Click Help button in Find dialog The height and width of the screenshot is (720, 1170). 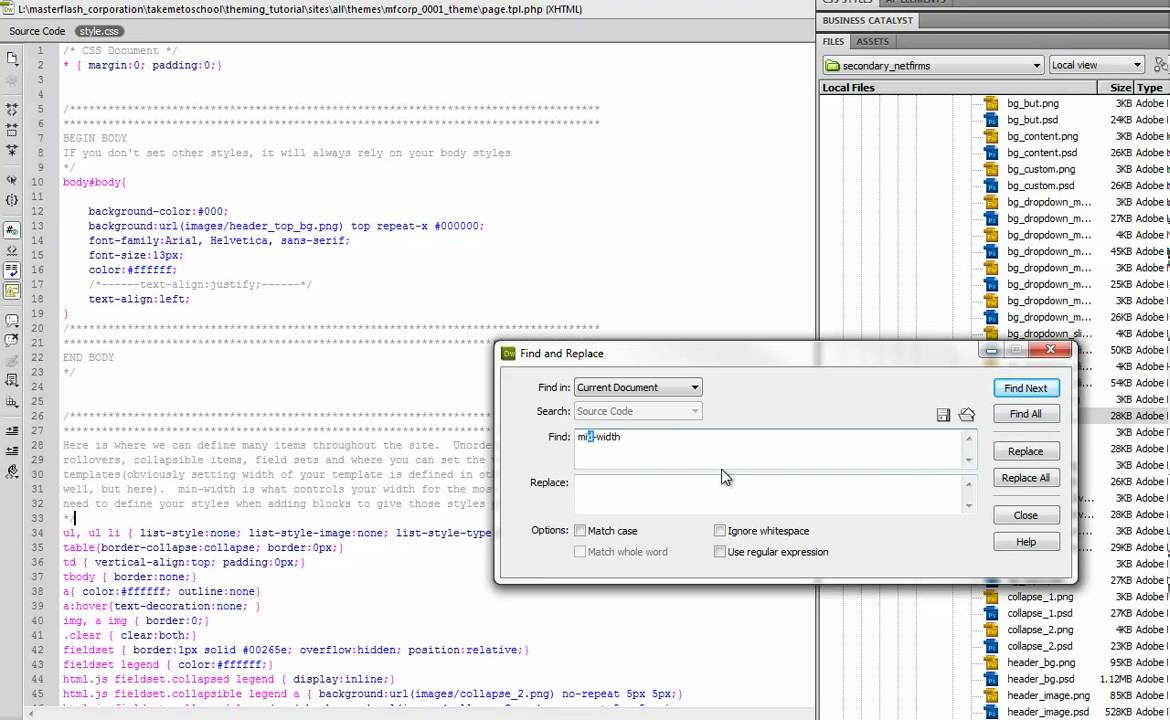tap(1026, 542)
